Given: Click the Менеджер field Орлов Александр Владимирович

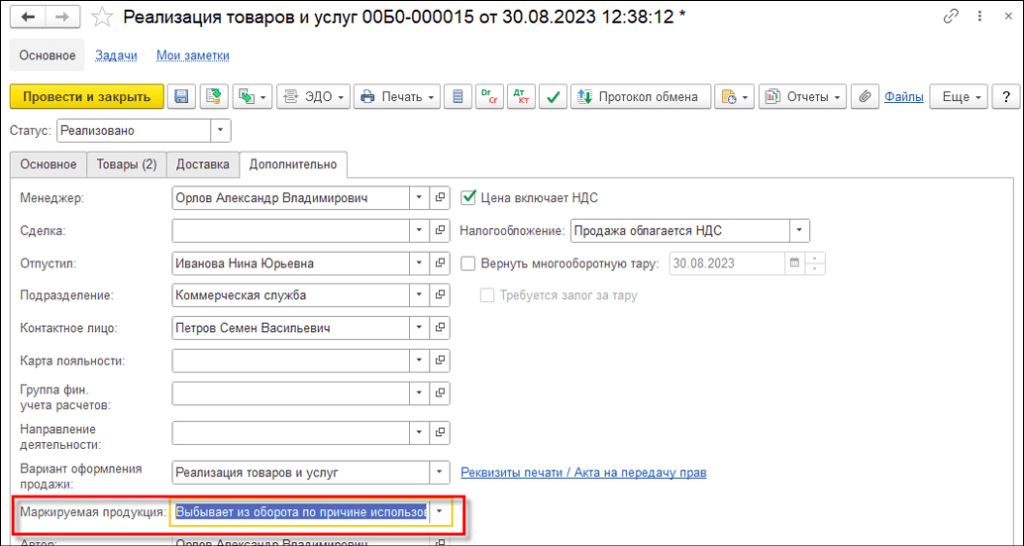Looking at the screenshot, I should pyautogui.click(x=291, y=198).
